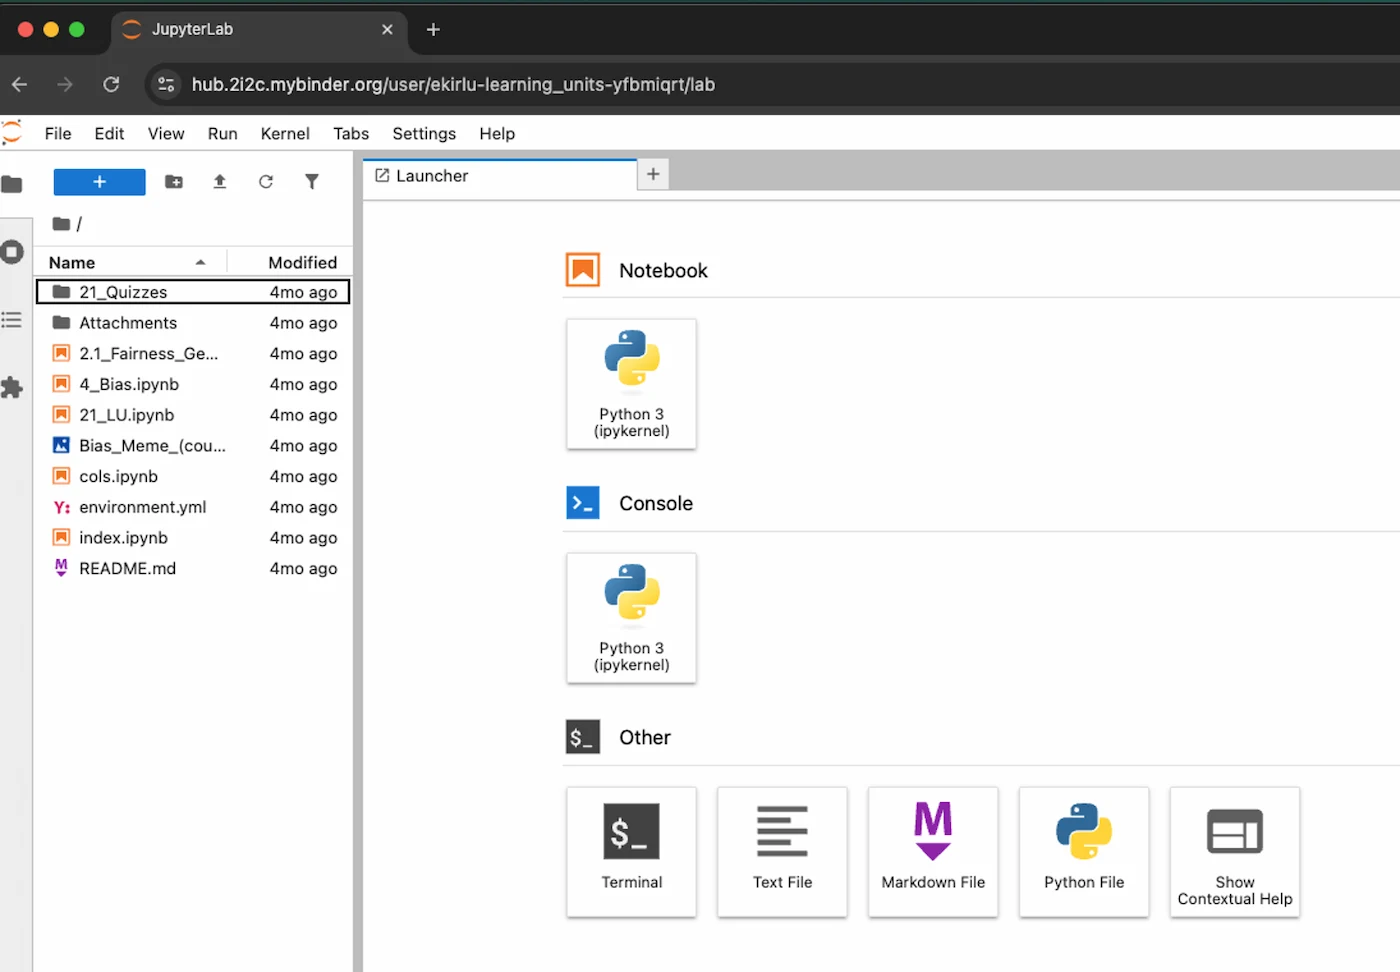The image size is (1400, 972).
Task: Sort files by Modified column
Action: 302,263
